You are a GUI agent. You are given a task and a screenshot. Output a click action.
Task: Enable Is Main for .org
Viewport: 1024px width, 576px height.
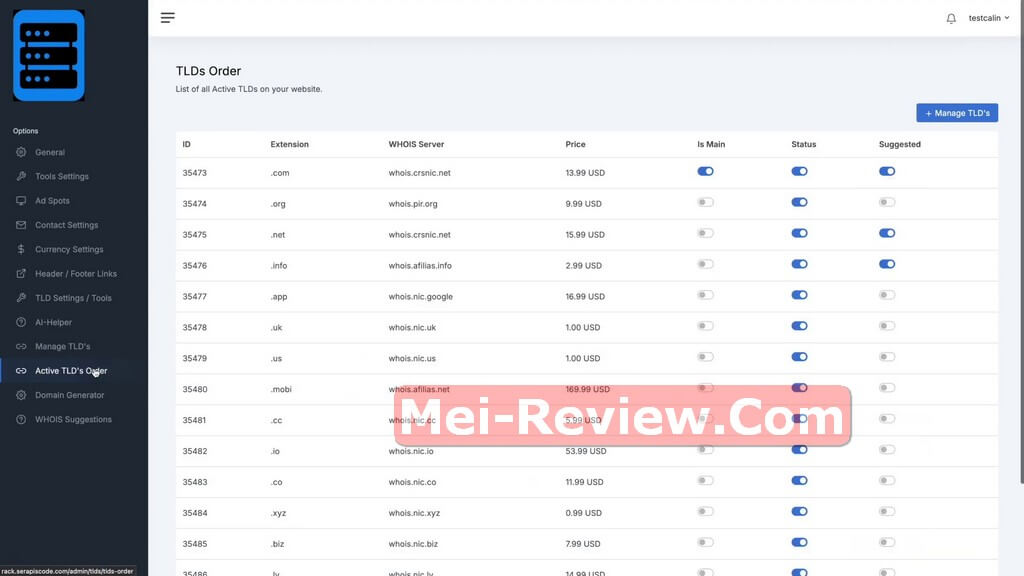[x=705, y=202]
